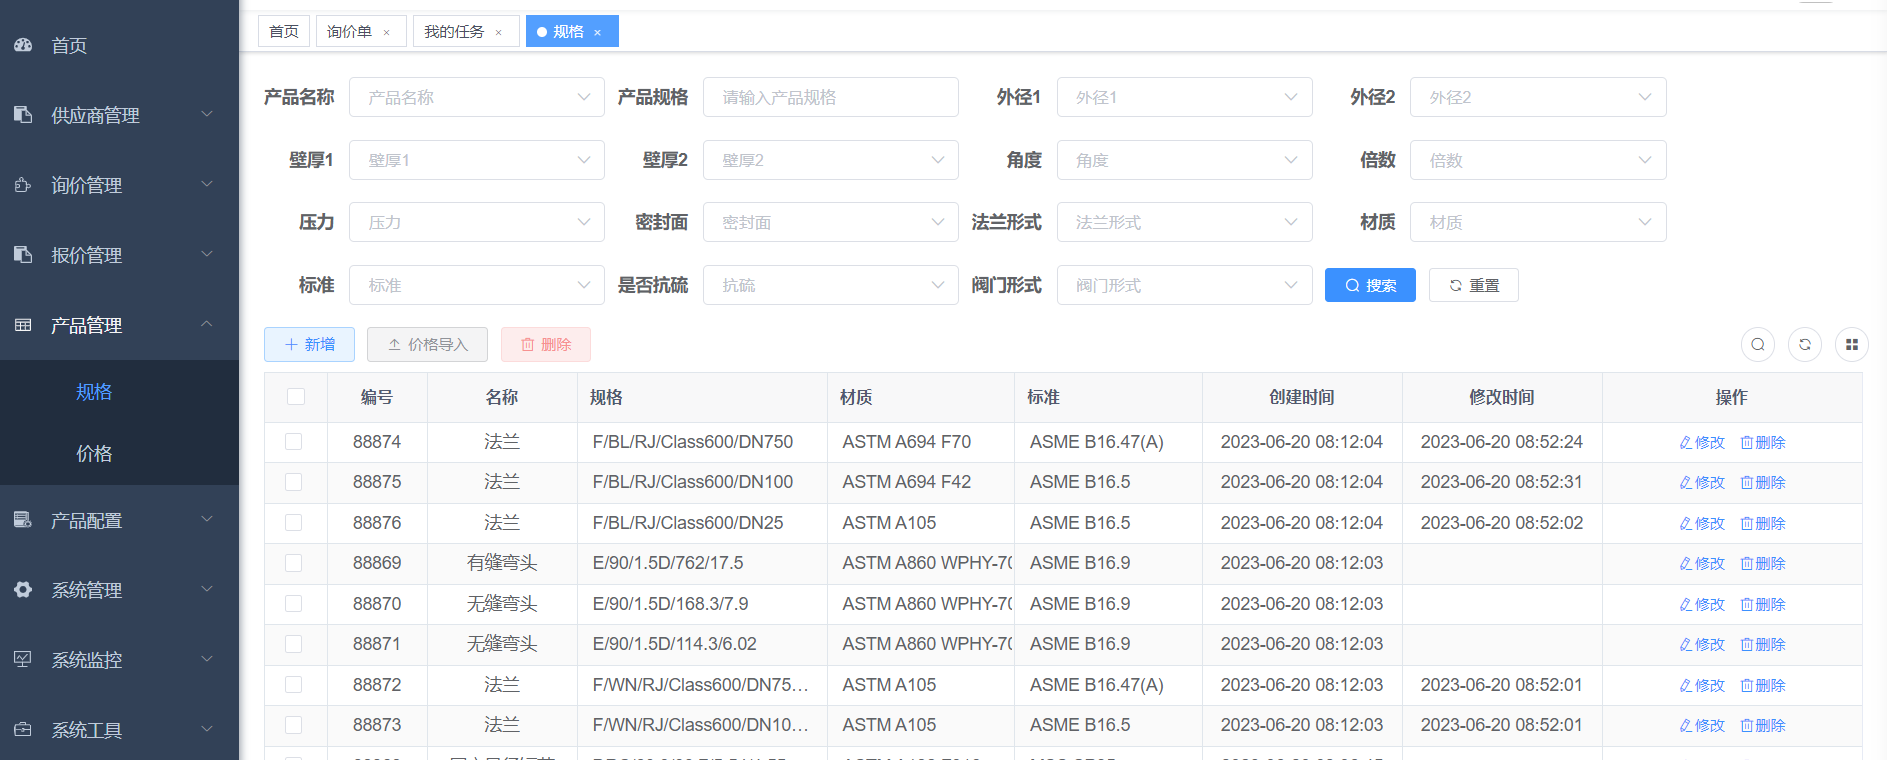Open the 标准 dropdown

click(477, 285)
